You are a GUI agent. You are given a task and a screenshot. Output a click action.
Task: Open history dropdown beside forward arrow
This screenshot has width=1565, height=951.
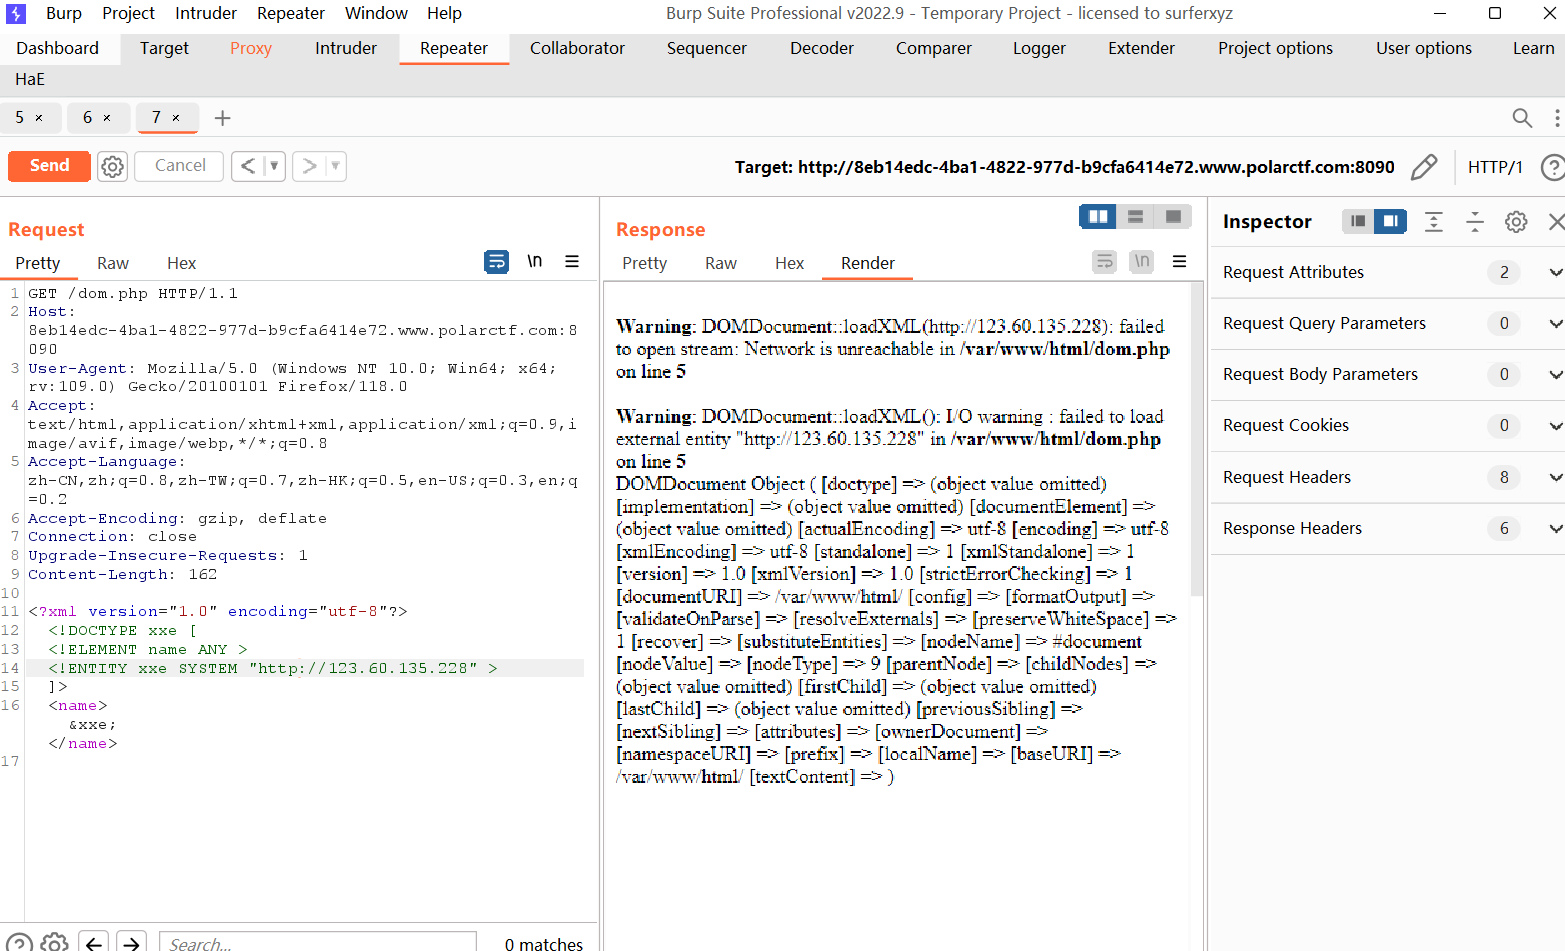tap(335, 166)
